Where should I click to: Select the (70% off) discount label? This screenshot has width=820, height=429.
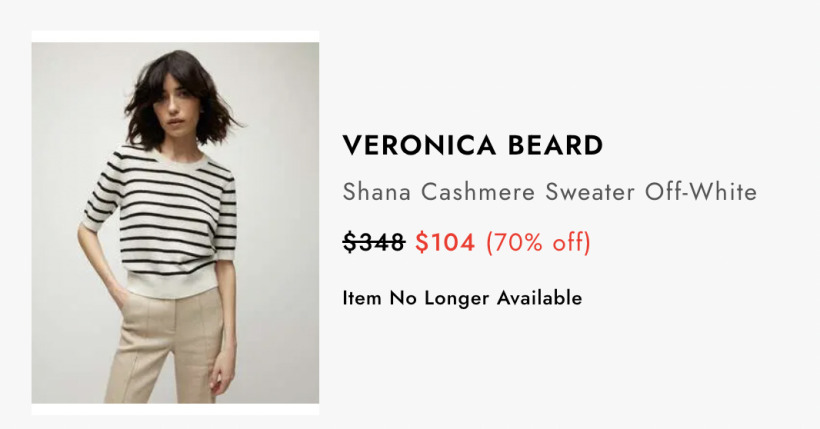[x=538, y=243]
